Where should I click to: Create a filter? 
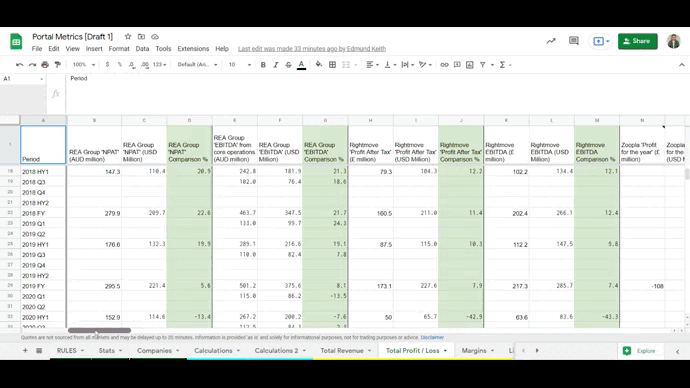483,65
